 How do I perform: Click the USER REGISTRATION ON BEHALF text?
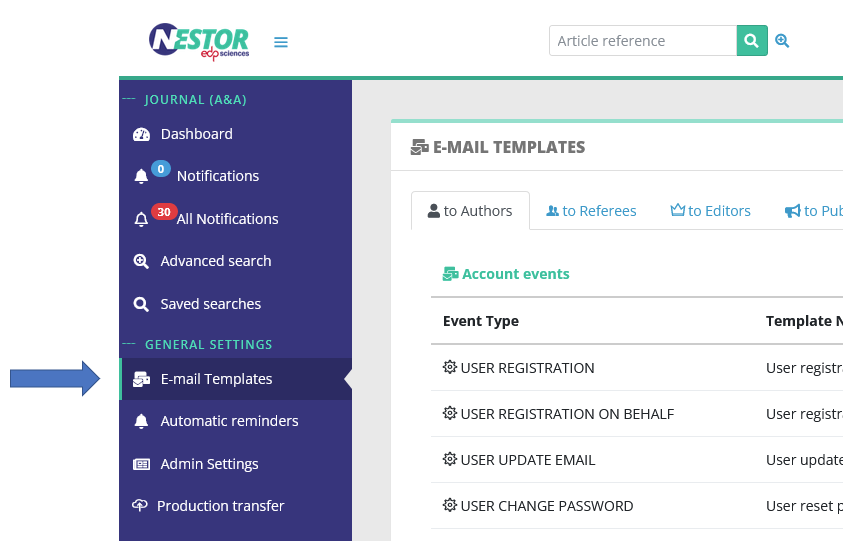[567, 414]
